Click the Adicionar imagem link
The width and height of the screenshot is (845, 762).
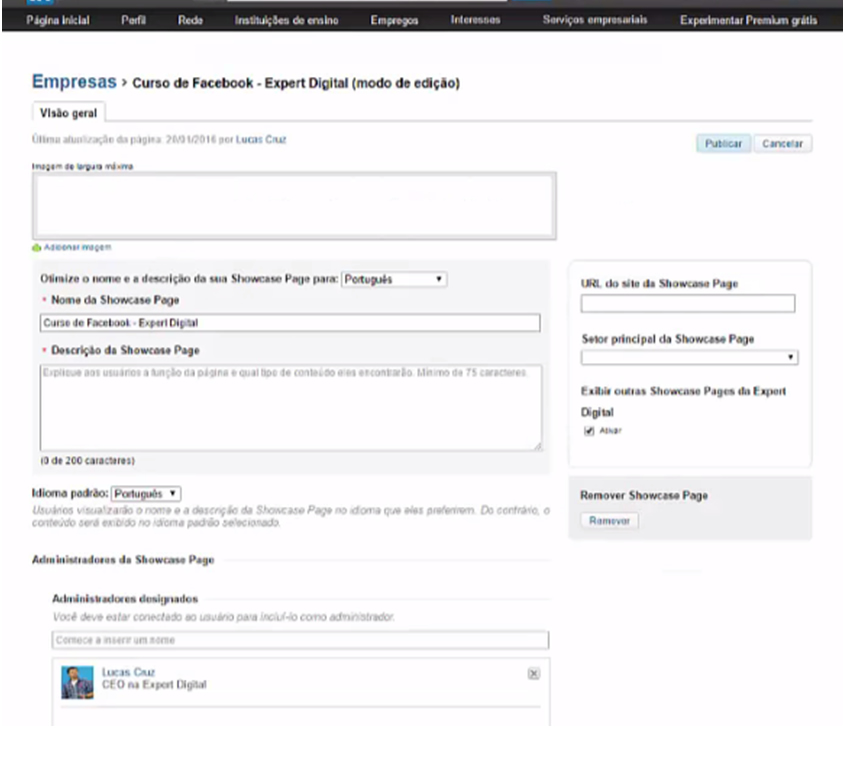coord(77,247)
